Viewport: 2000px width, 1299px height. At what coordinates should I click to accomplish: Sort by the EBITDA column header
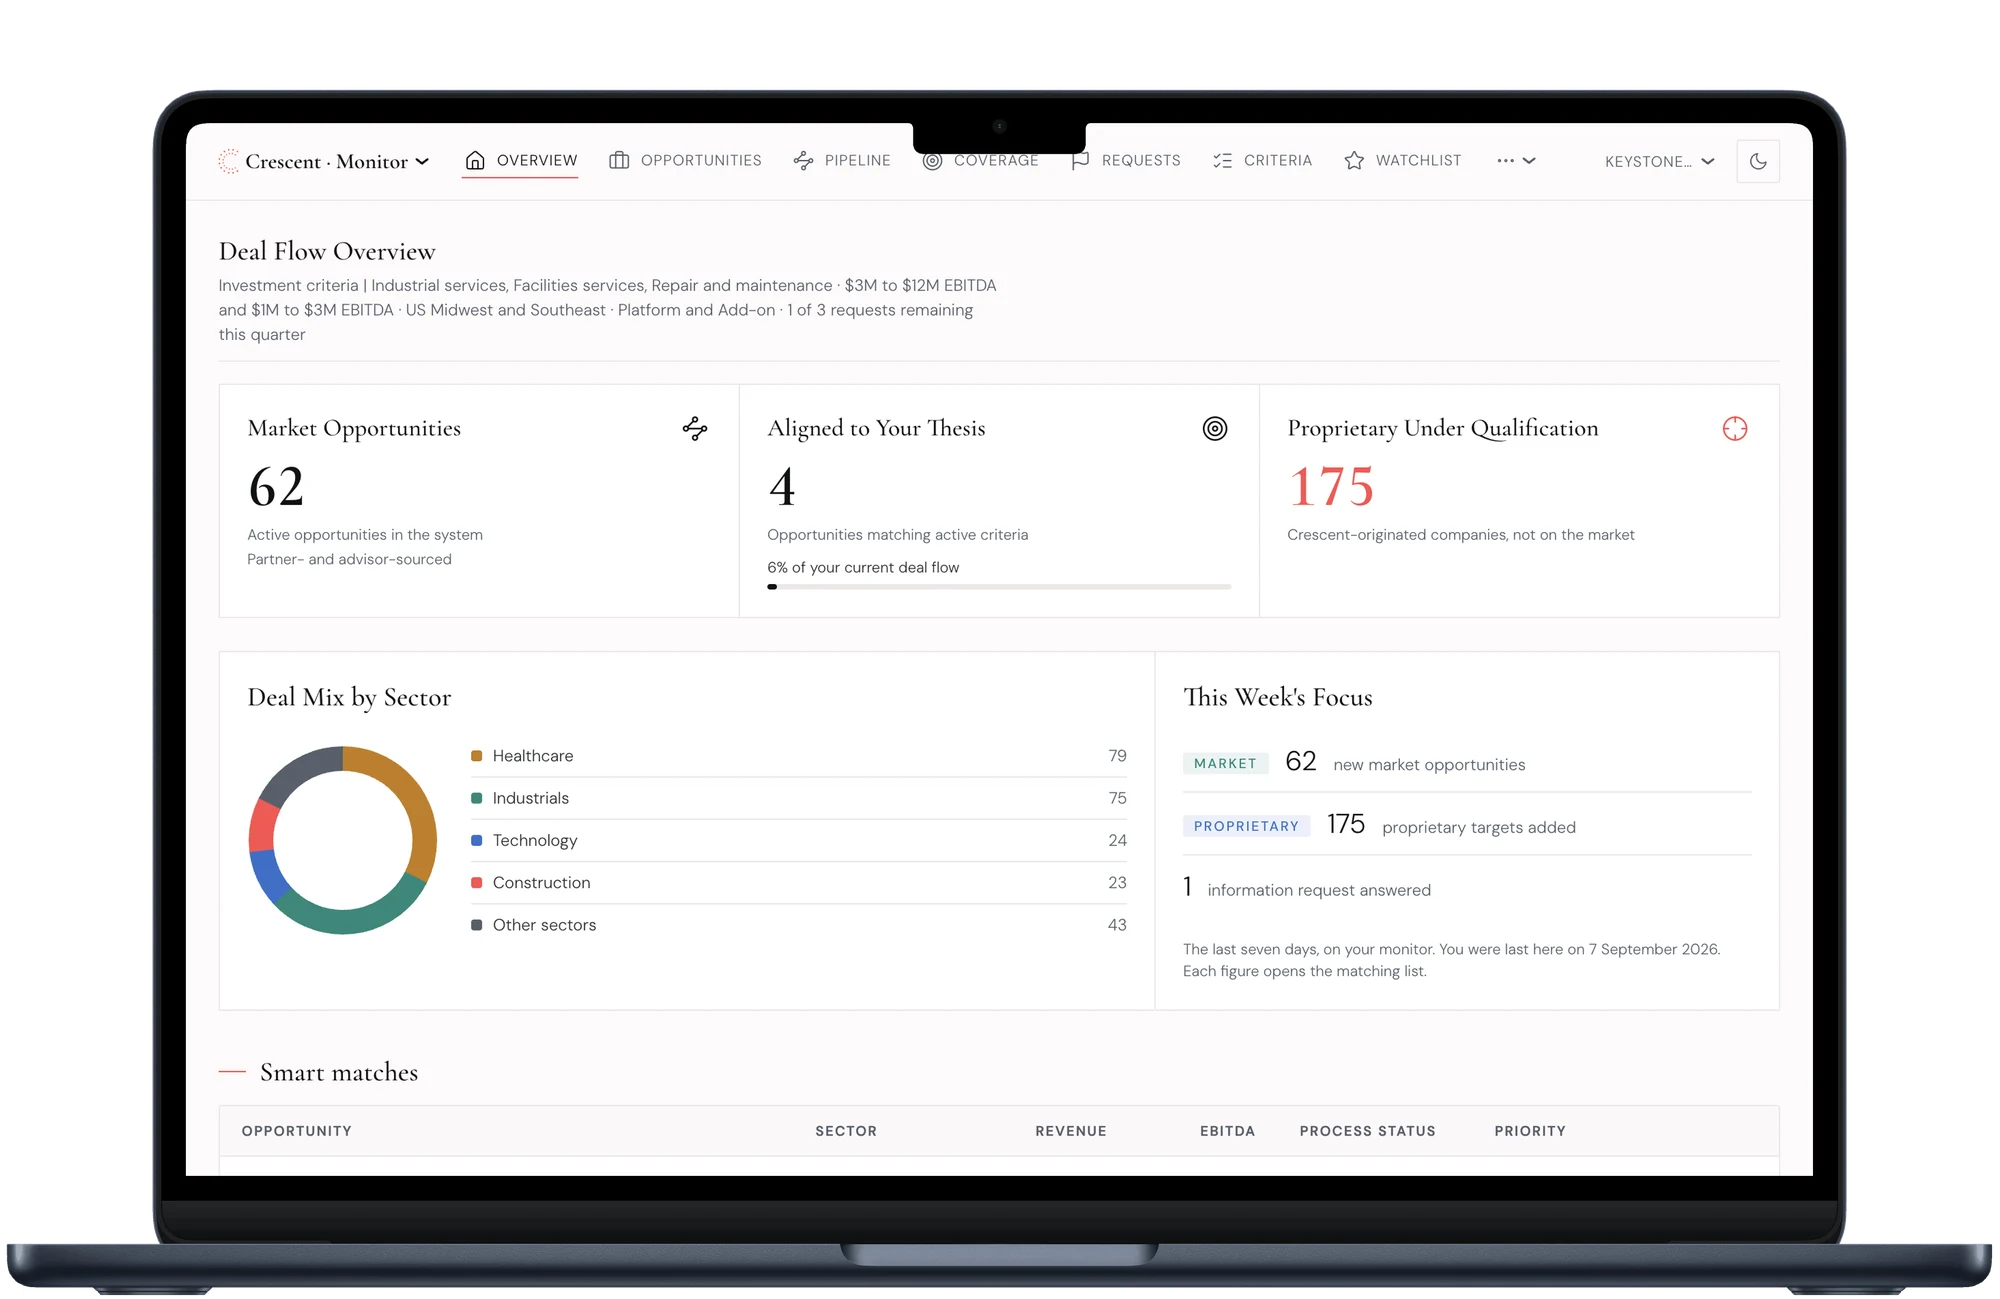[x=1228, y=1131]
